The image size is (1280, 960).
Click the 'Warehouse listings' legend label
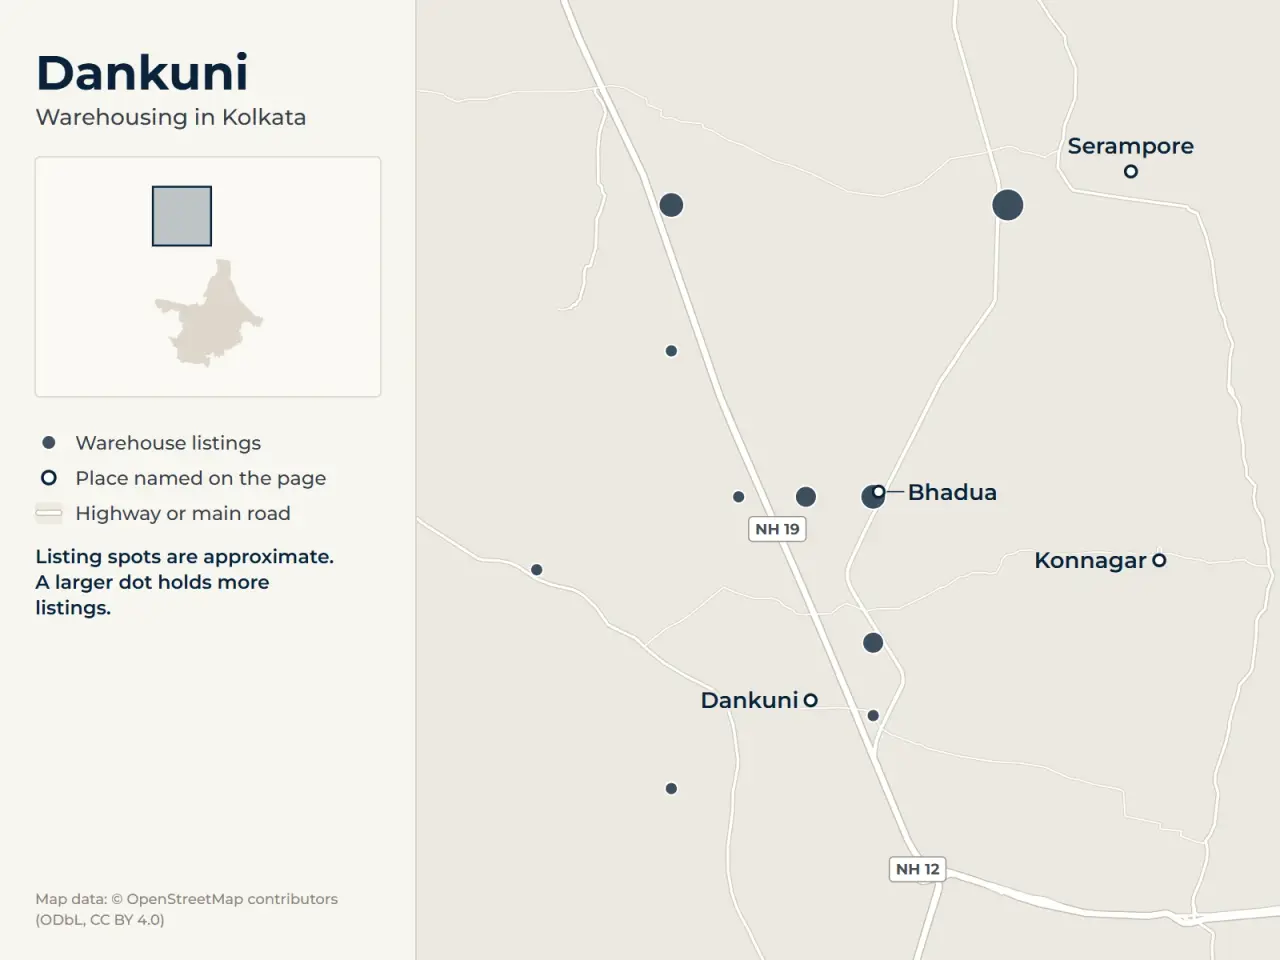[x=168, y=443]
